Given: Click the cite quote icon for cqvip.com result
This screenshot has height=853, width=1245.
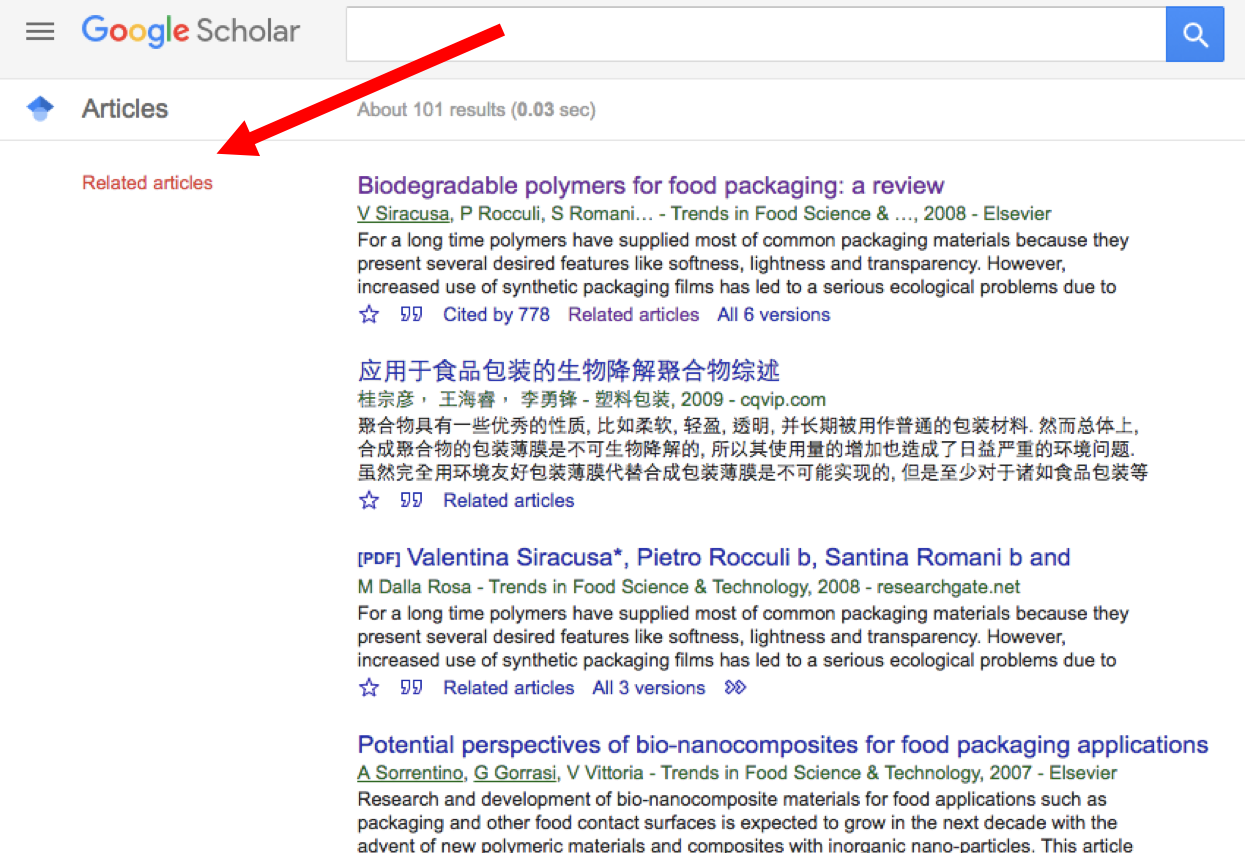Looking at the screenshot, I should (x=411, y=501).
